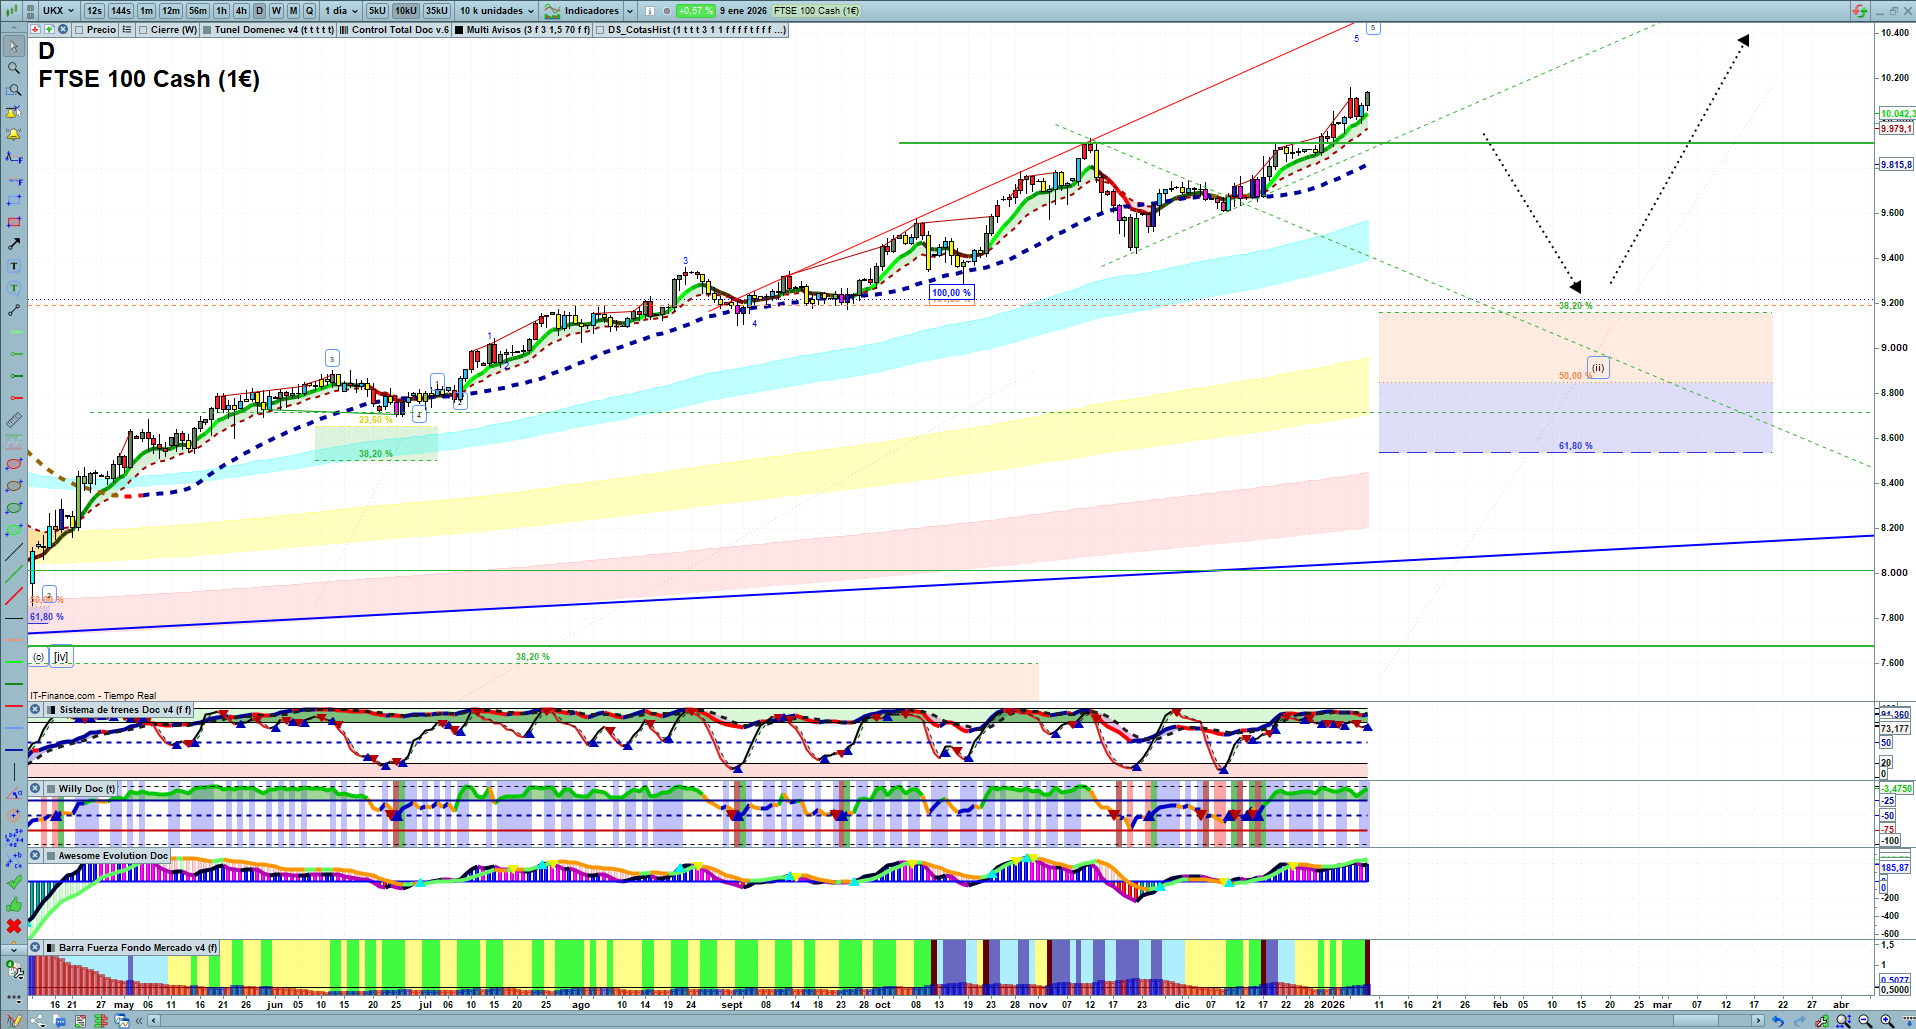Toggle the DS_CotasHist indicator checkbox
1916x1029 pixels.
click(600, 30)
